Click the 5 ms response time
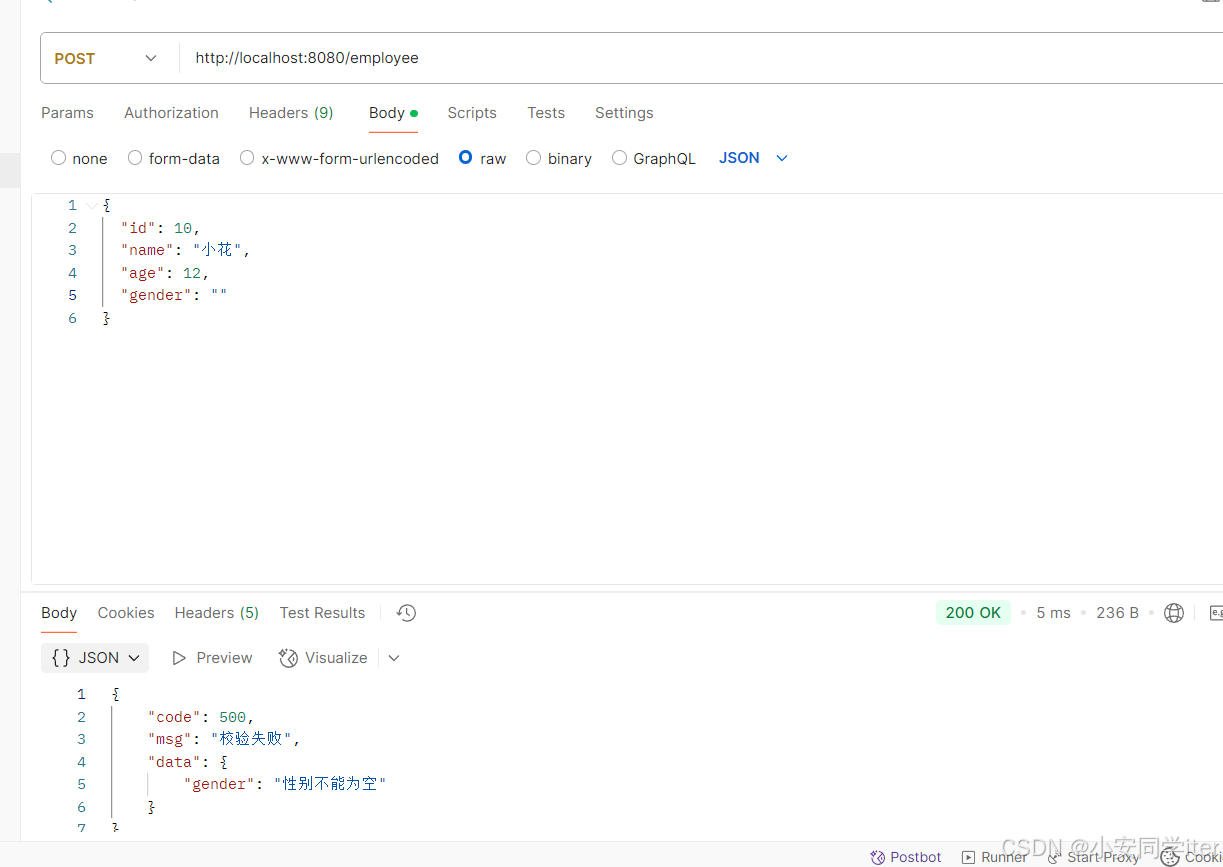 pos(1053,613)
